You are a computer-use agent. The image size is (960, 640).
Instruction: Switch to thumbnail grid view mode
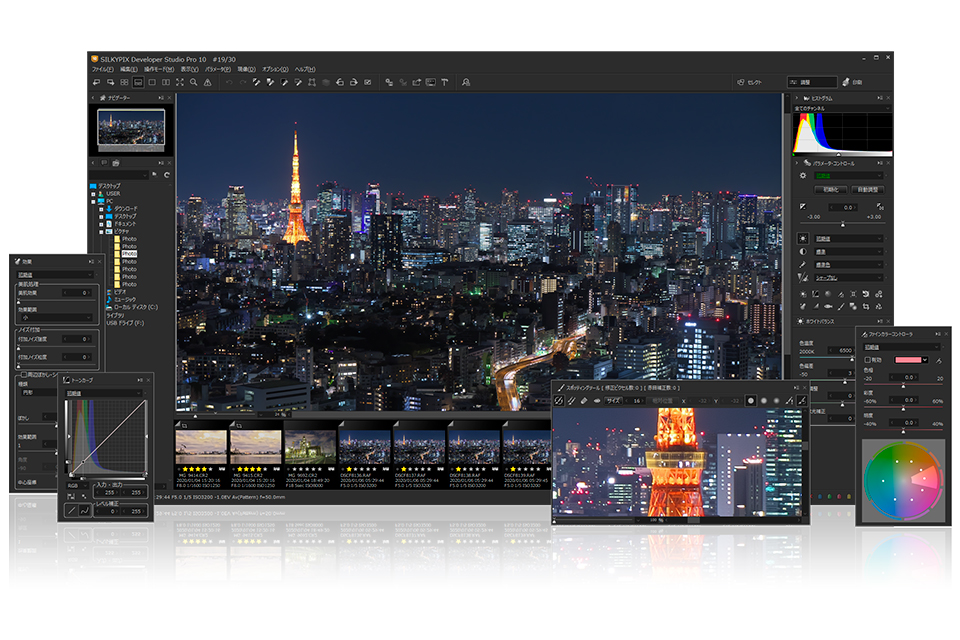pyautogui.click(x=124, y=82)
